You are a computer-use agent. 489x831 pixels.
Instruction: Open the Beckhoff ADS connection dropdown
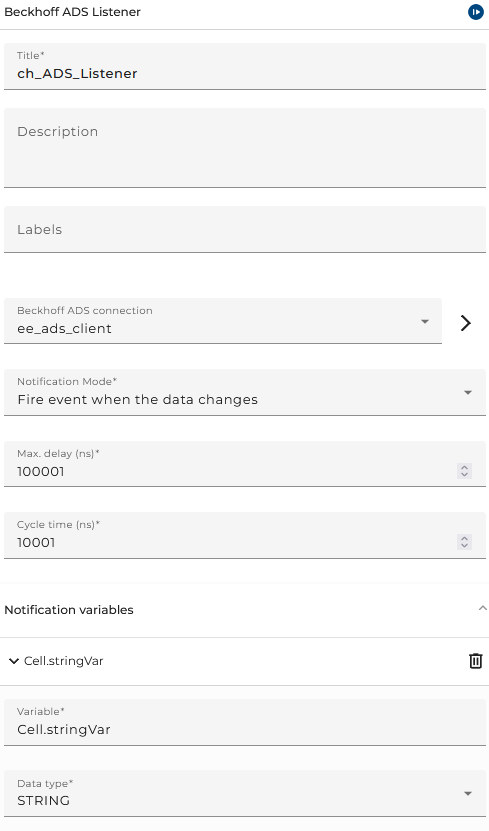(x=425, y=321)
